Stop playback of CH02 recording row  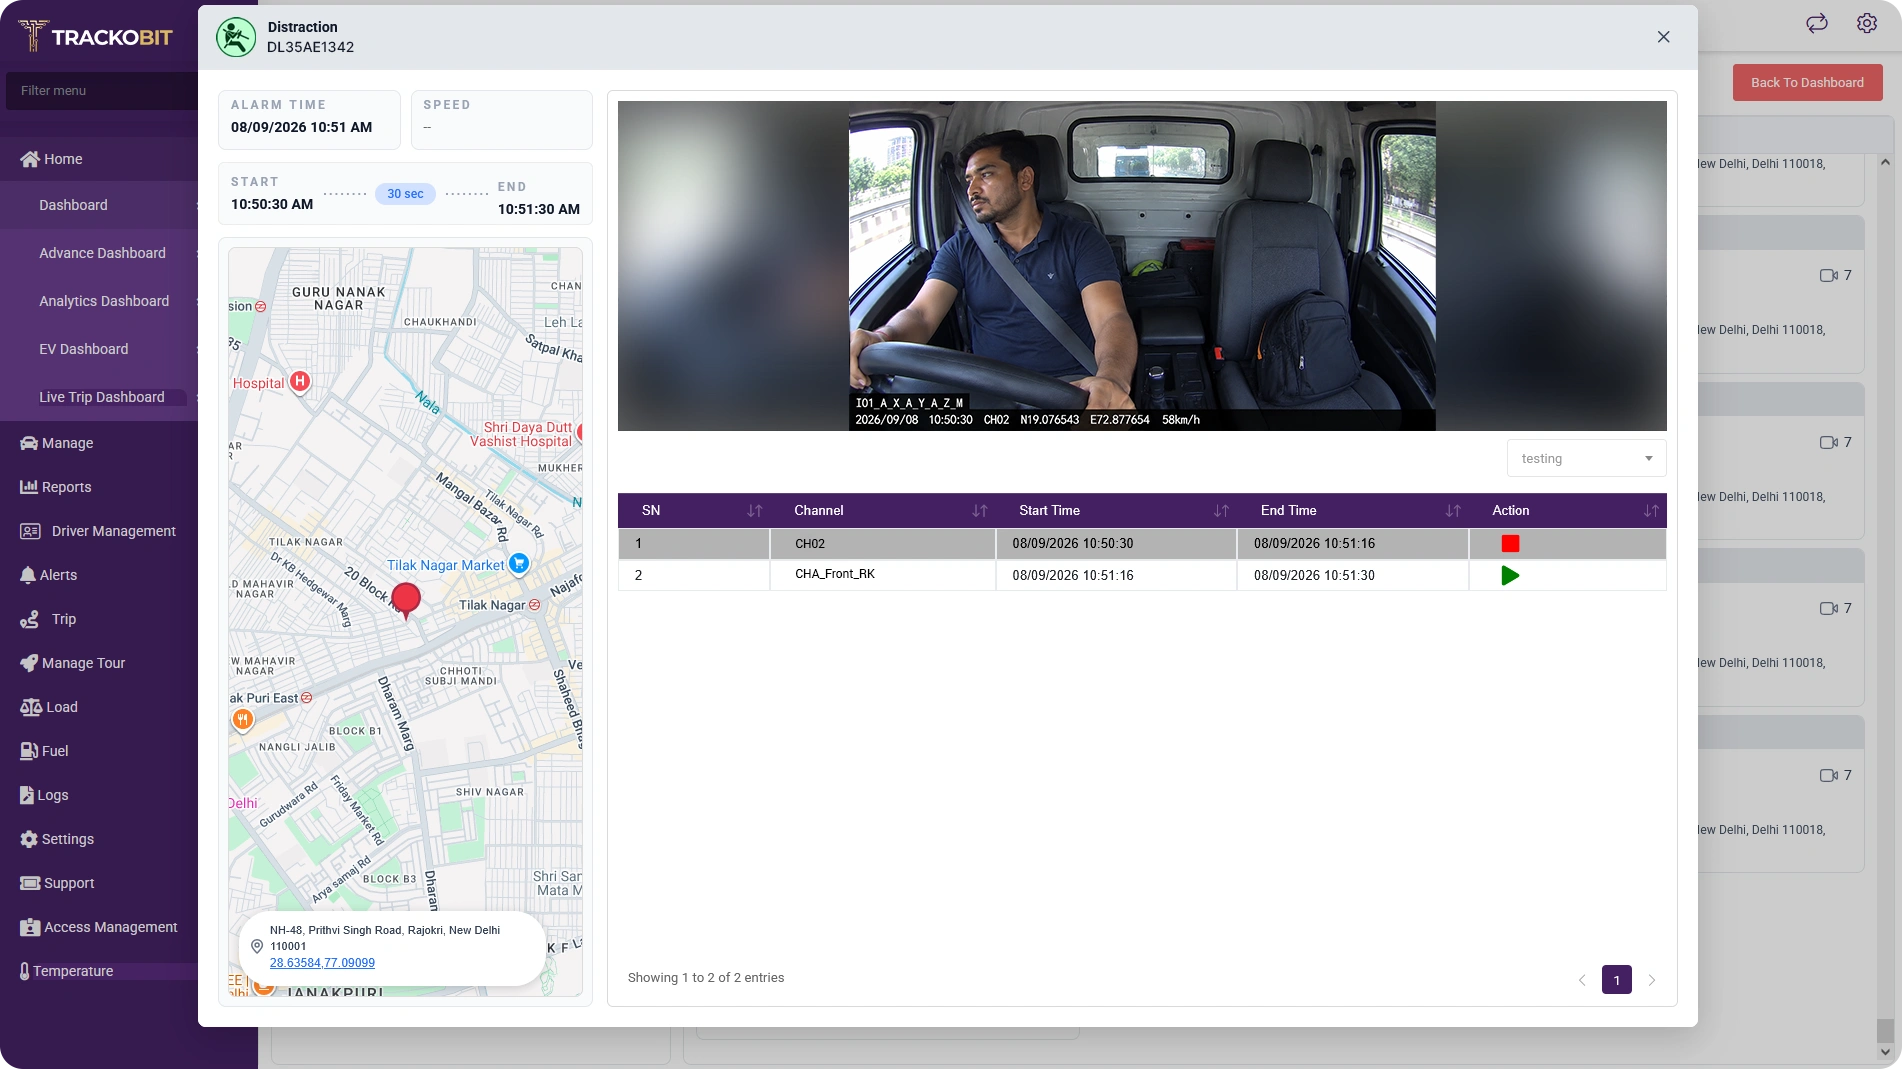pyautogui.click(x=1510, y=544)
